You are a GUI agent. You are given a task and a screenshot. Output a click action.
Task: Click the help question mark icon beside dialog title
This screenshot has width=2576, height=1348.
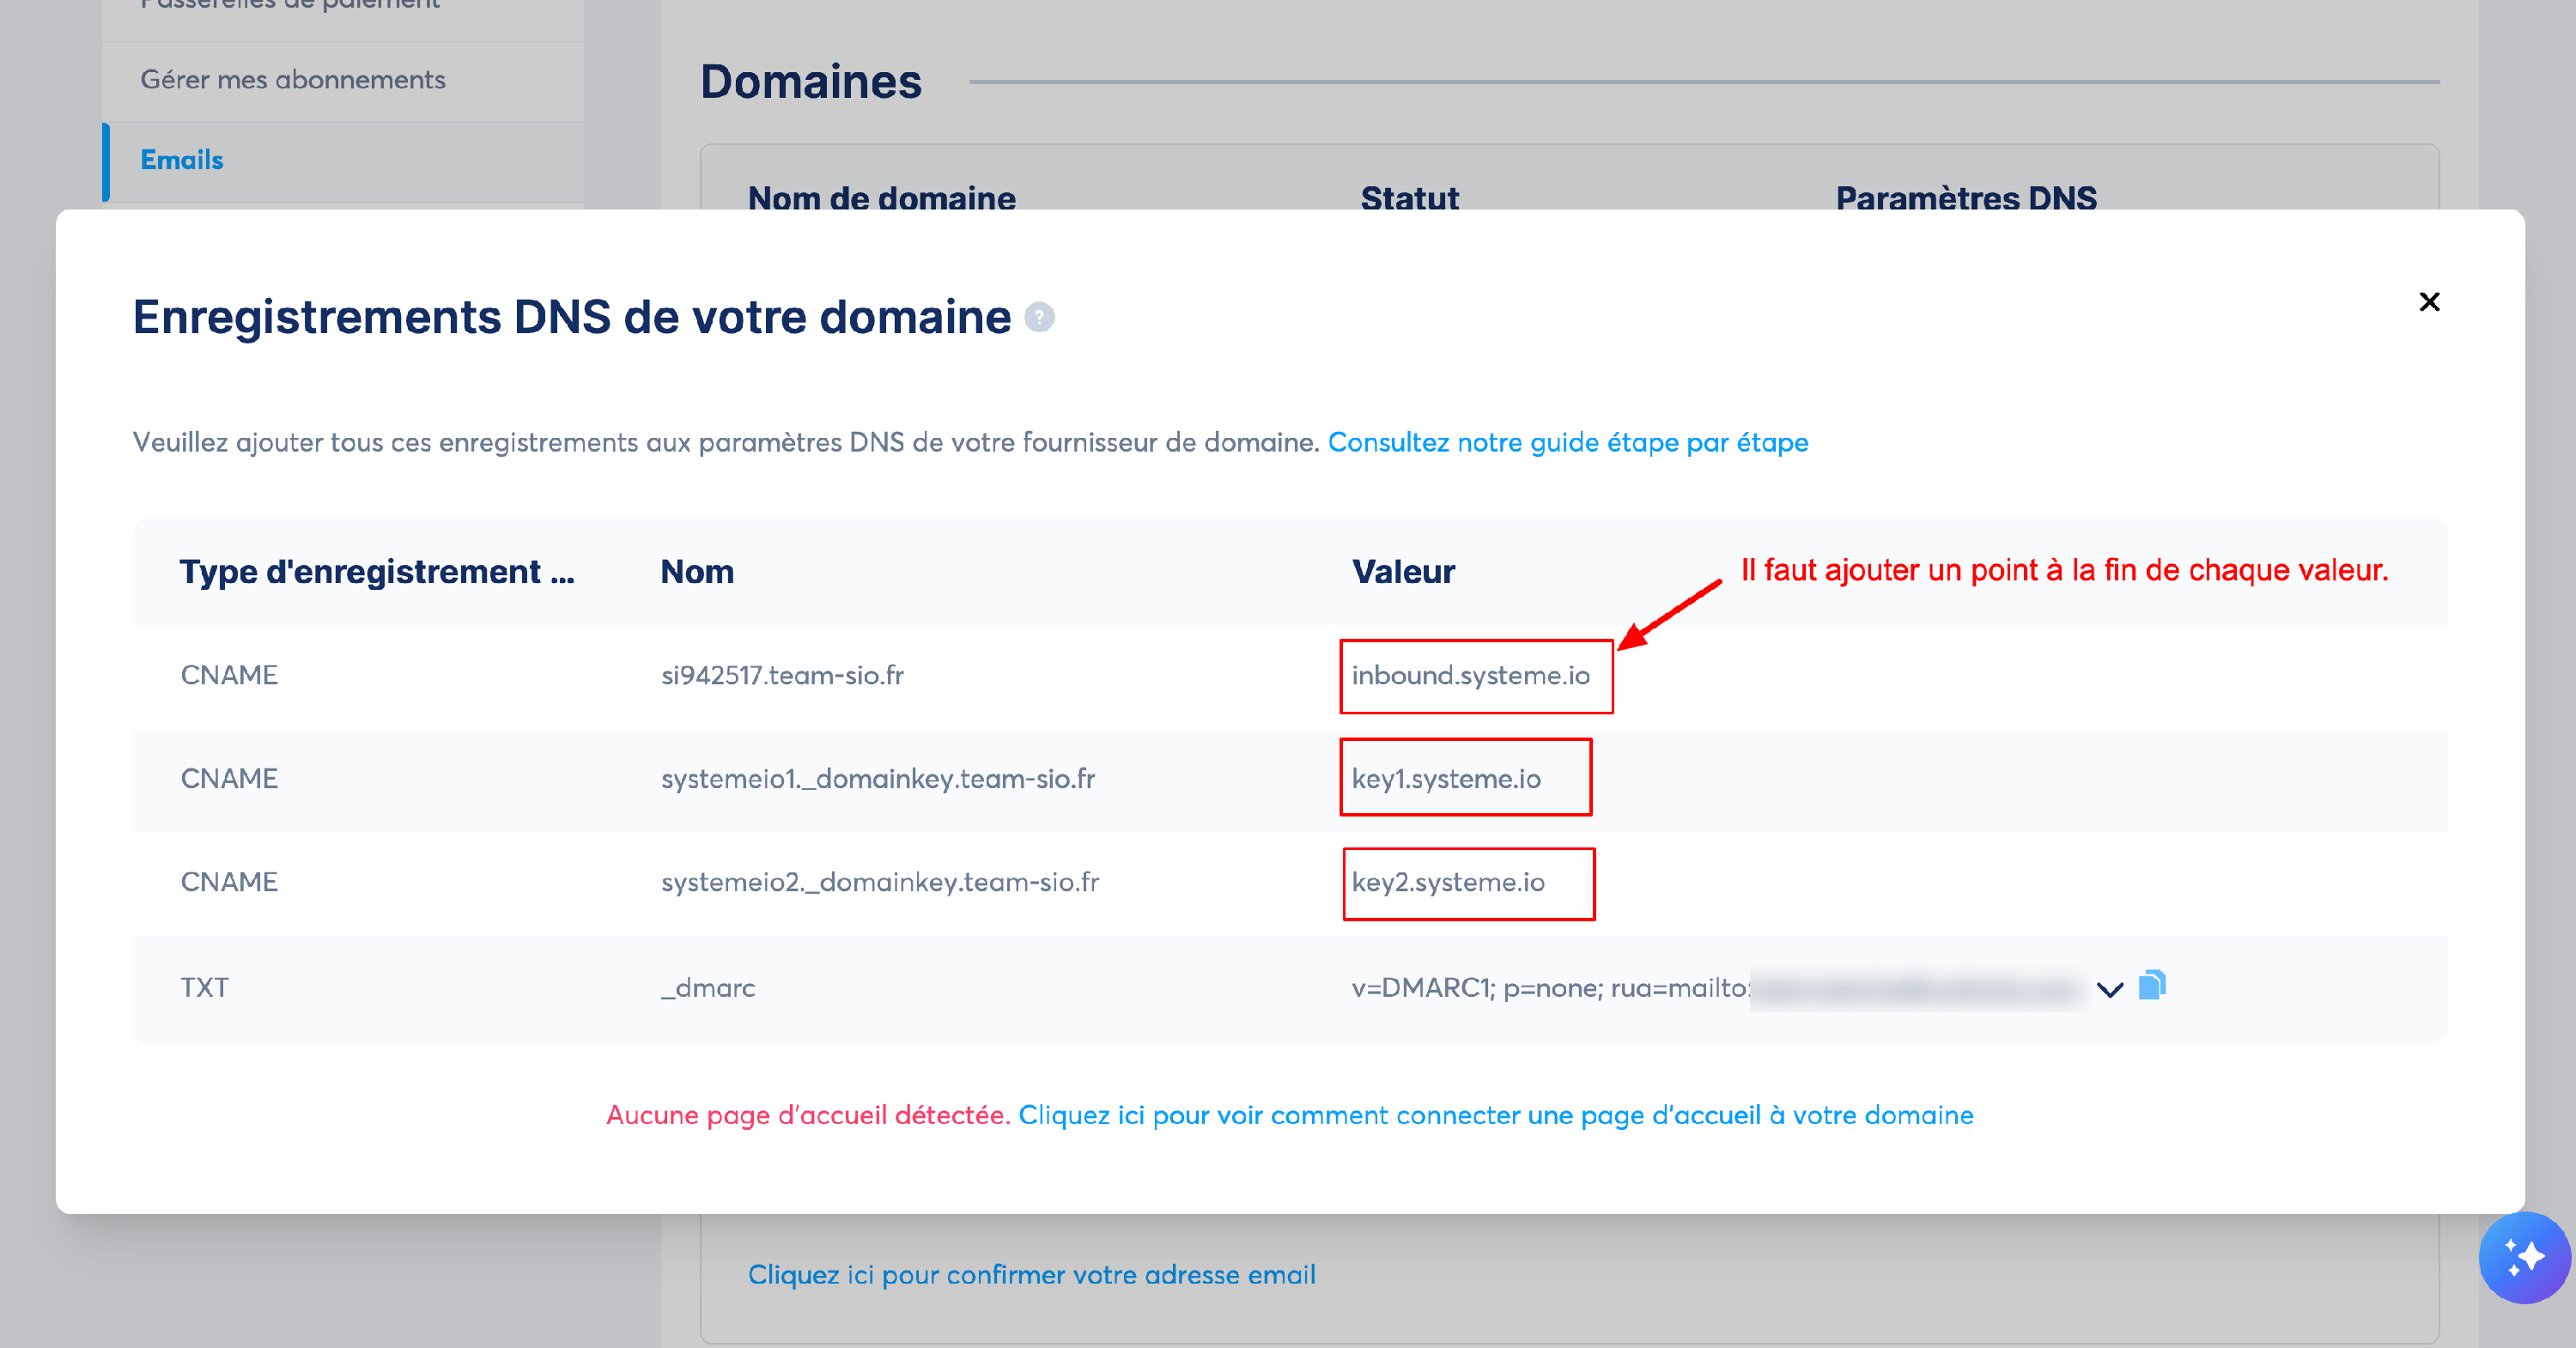[1039, 318]
